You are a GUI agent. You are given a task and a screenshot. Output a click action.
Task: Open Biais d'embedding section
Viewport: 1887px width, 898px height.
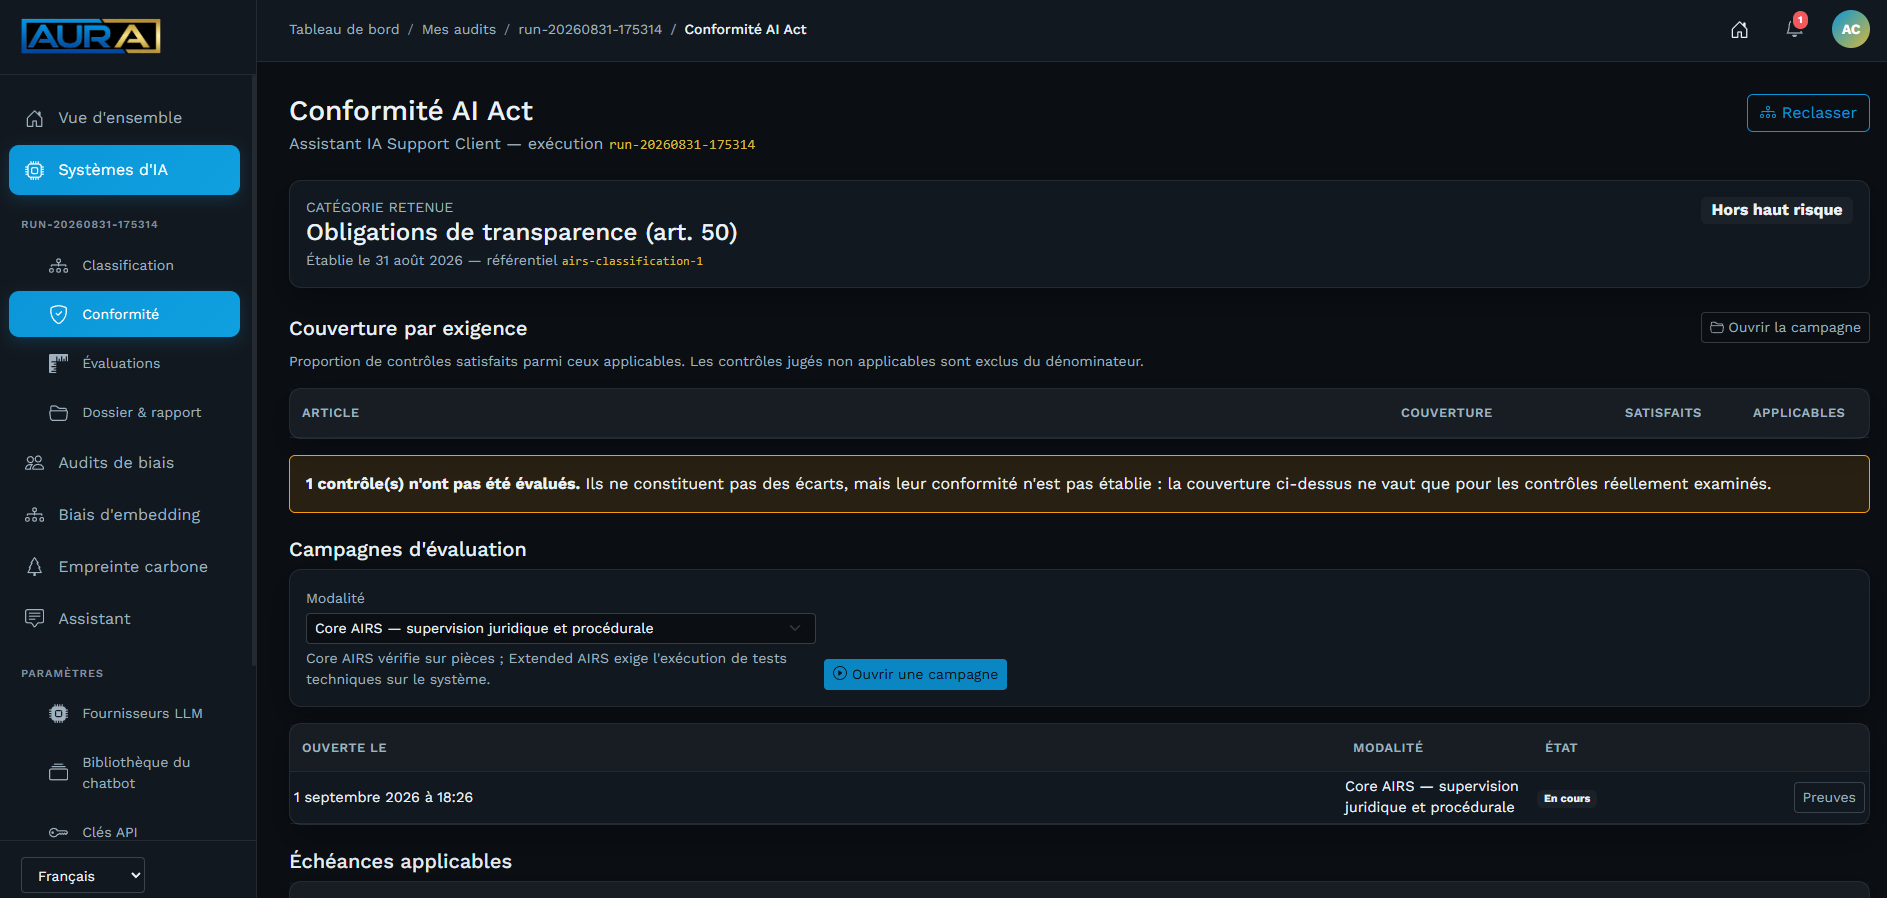point(127,515)
